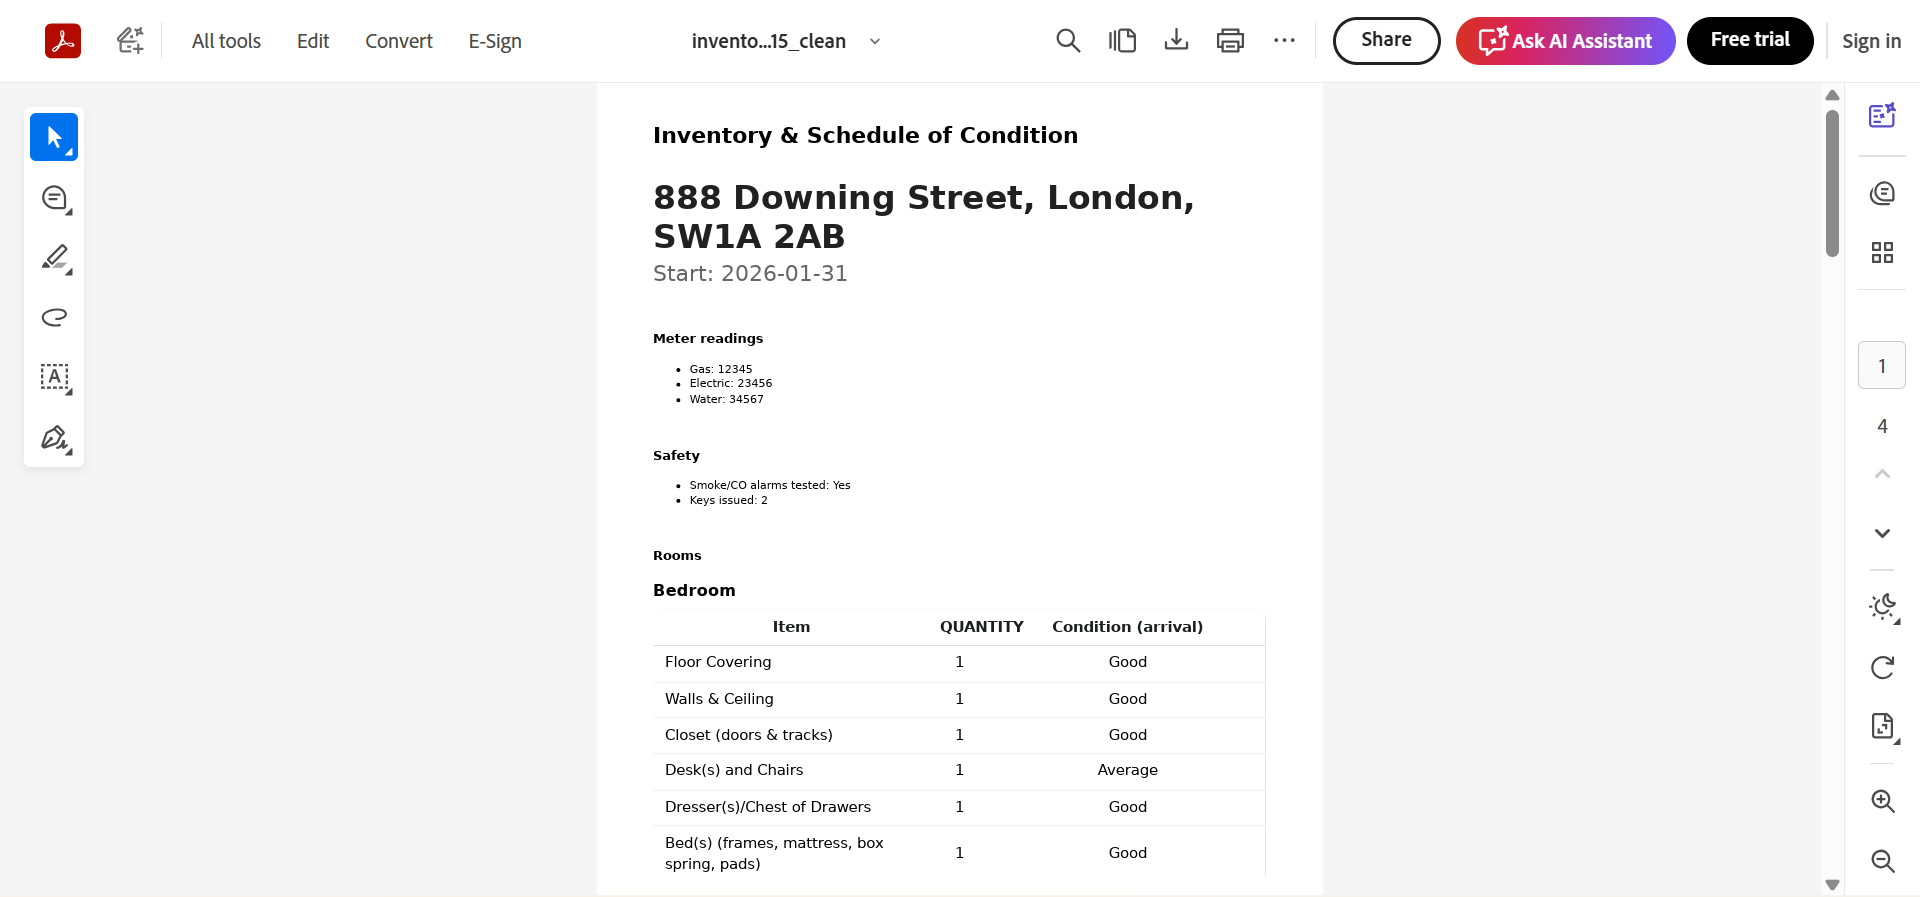This screenshot has width=1920, height=897.
Task: Go to previous page arrow
Action: coord(1882,474)
